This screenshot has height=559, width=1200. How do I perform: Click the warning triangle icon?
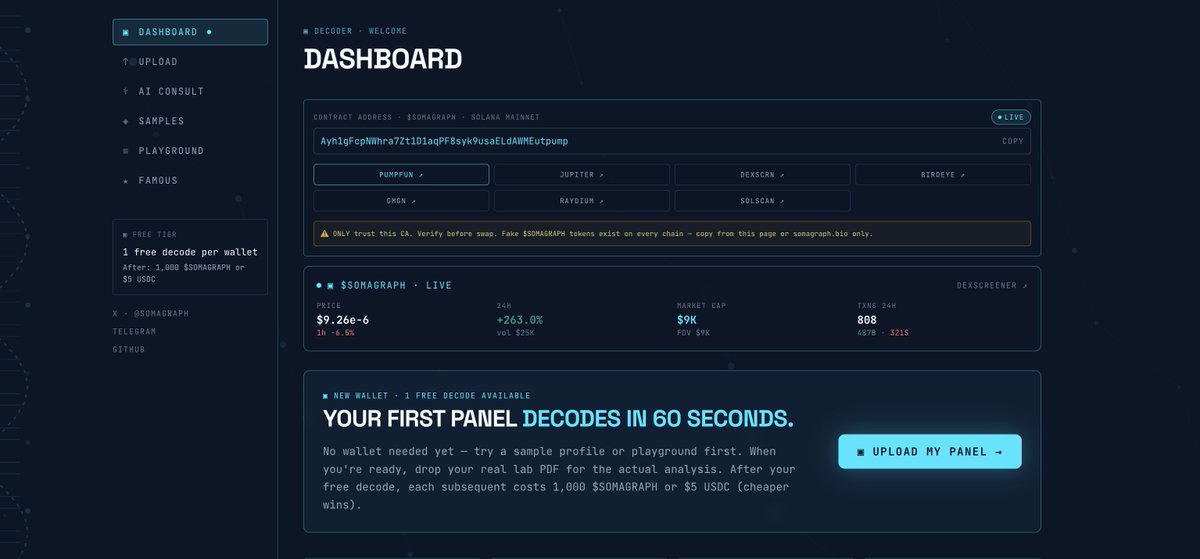tap(324, 233)
